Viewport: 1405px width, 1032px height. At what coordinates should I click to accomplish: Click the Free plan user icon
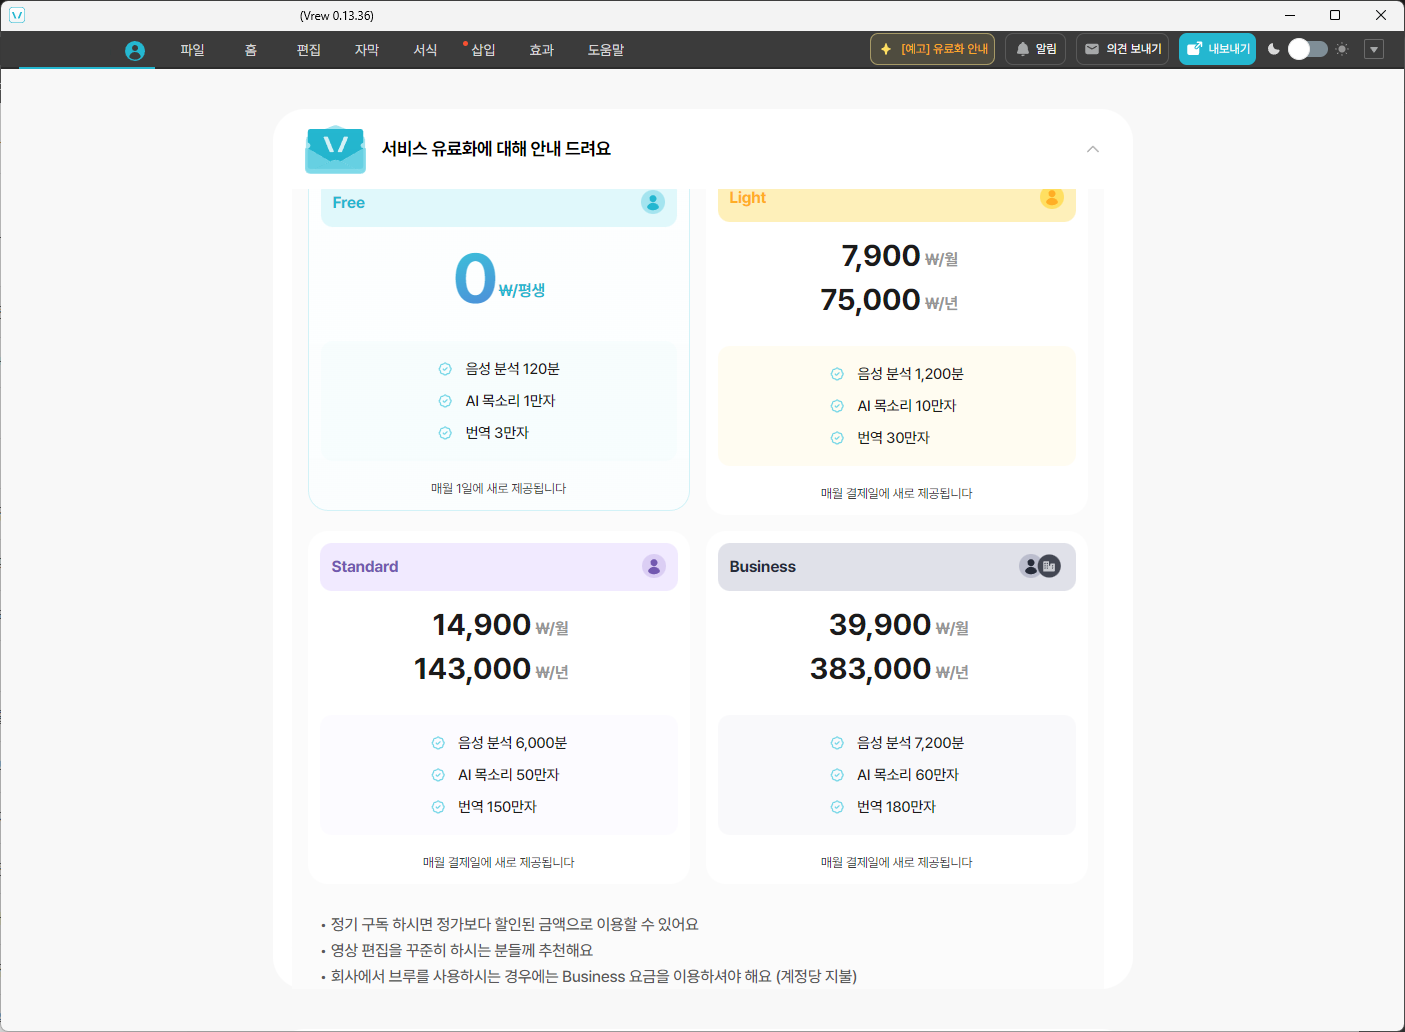653,202
